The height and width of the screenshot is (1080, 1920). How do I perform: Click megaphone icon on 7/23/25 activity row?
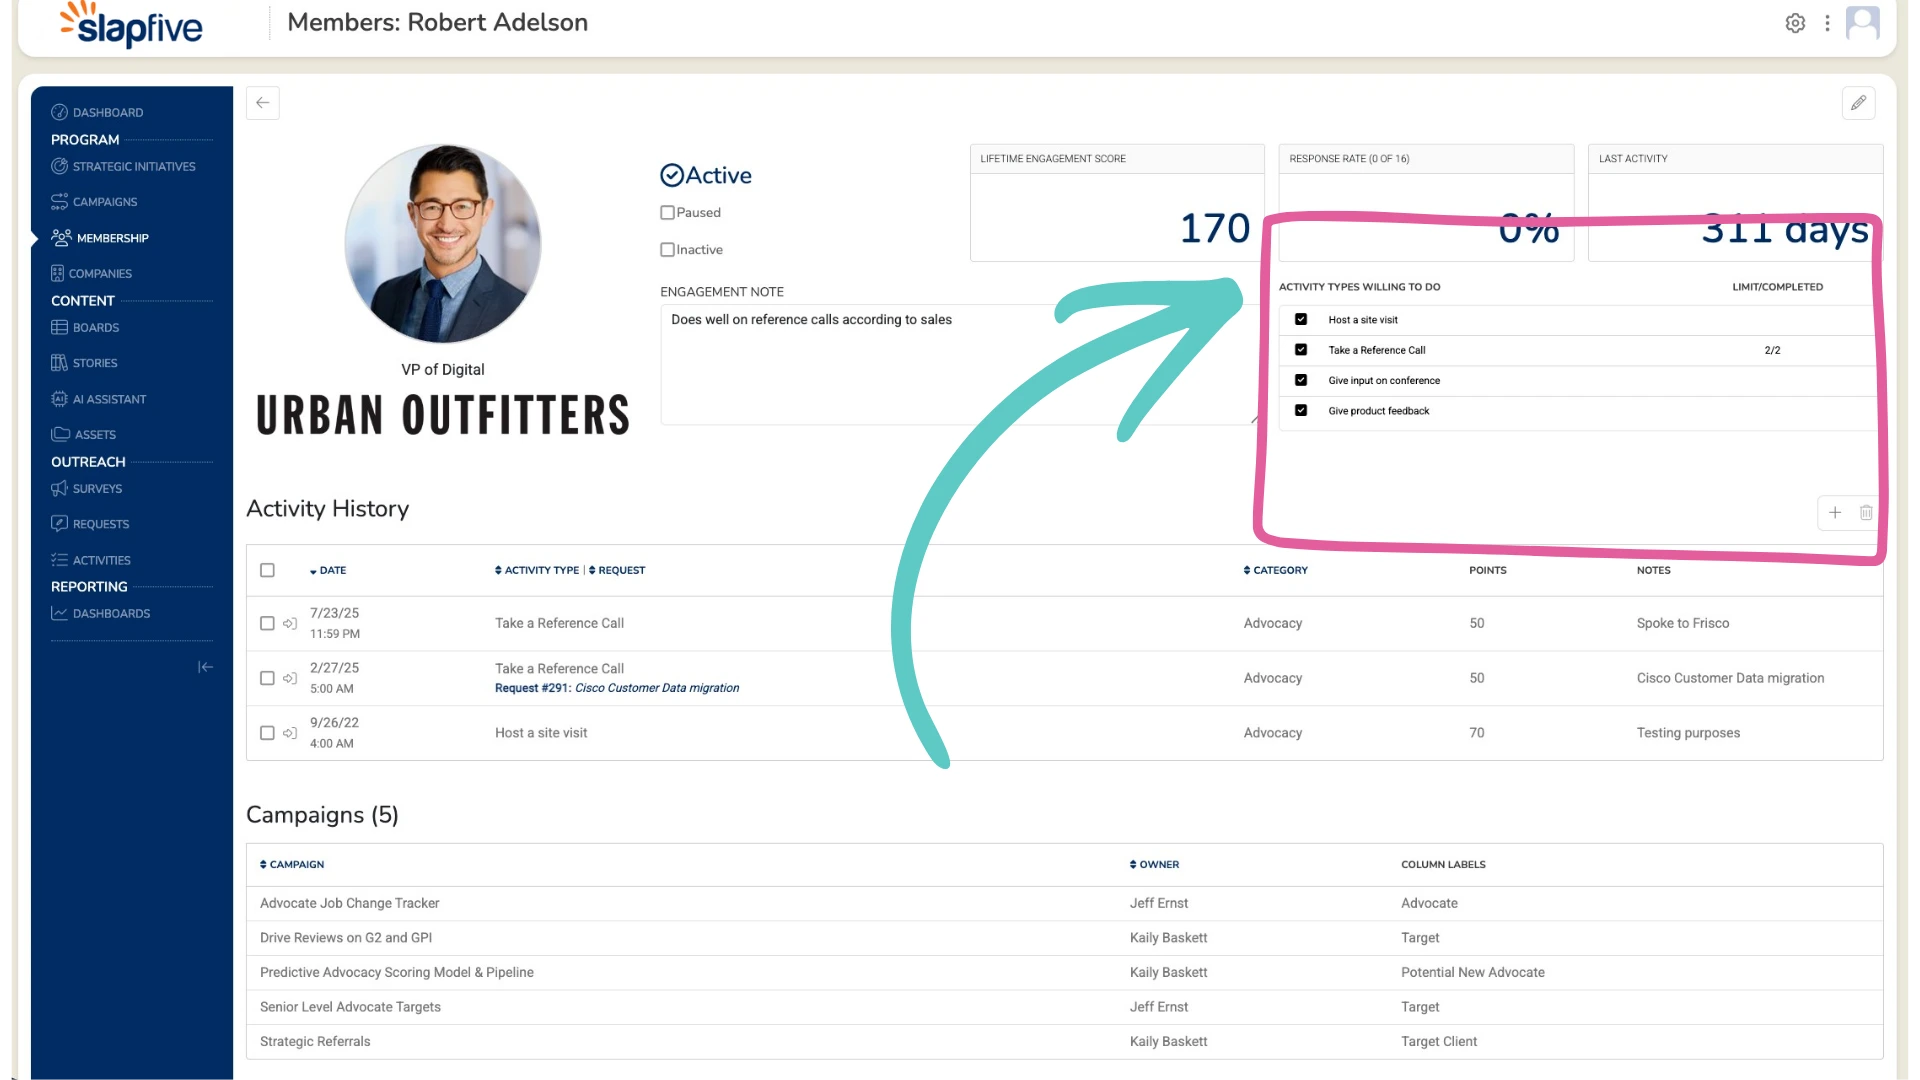tap(290, 623)
